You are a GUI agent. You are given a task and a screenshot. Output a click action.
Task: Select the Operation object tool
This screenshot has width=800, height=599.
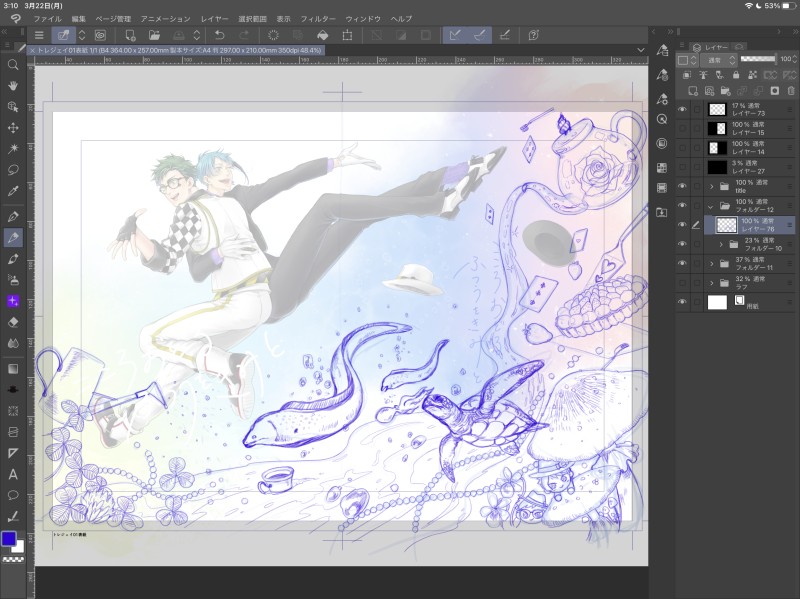coord(13,107)
